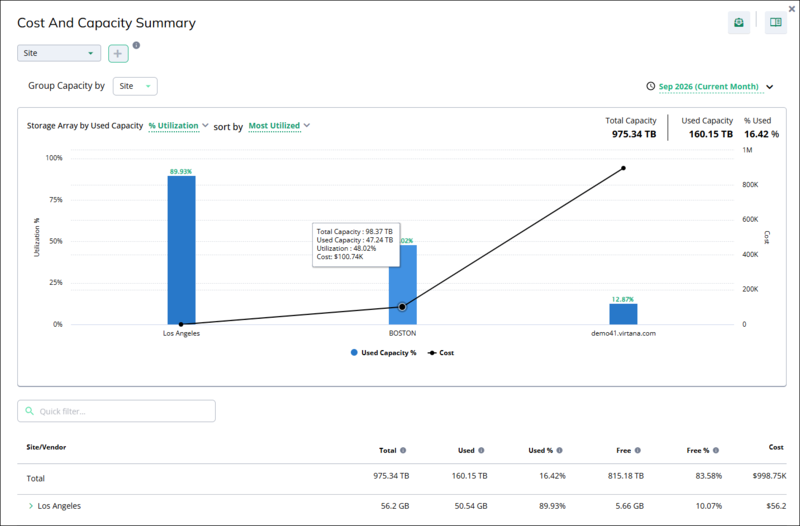This screenshot has height=526, width=800.
Task: Open the side panel layout icon
Action: pos(776,22)
